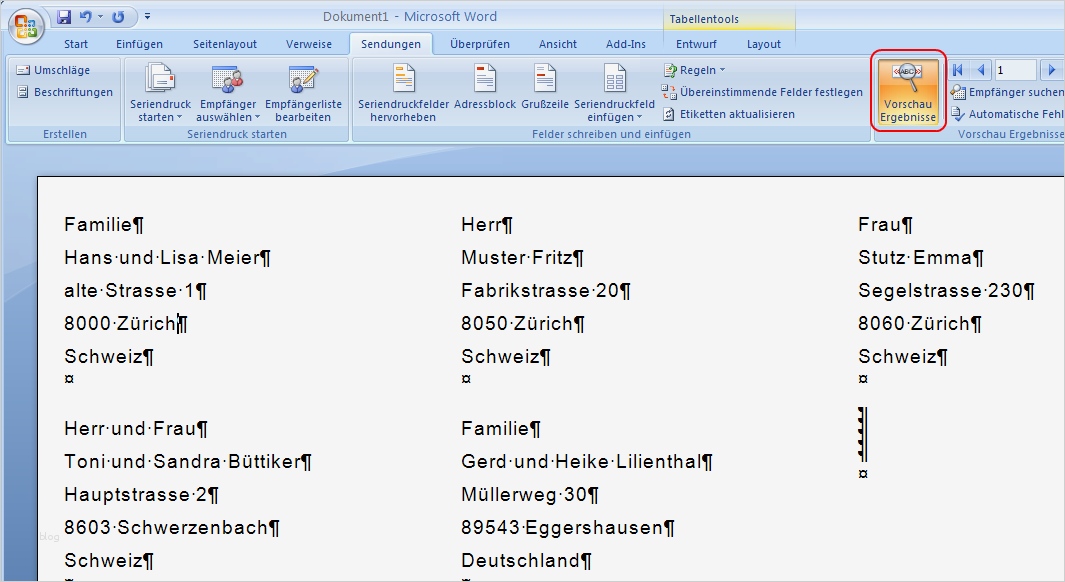Image resolution: width=1065 pixels, height=582 pixels.
Task: Click Etiketten aktualisieren
Action: pos(729,114)
